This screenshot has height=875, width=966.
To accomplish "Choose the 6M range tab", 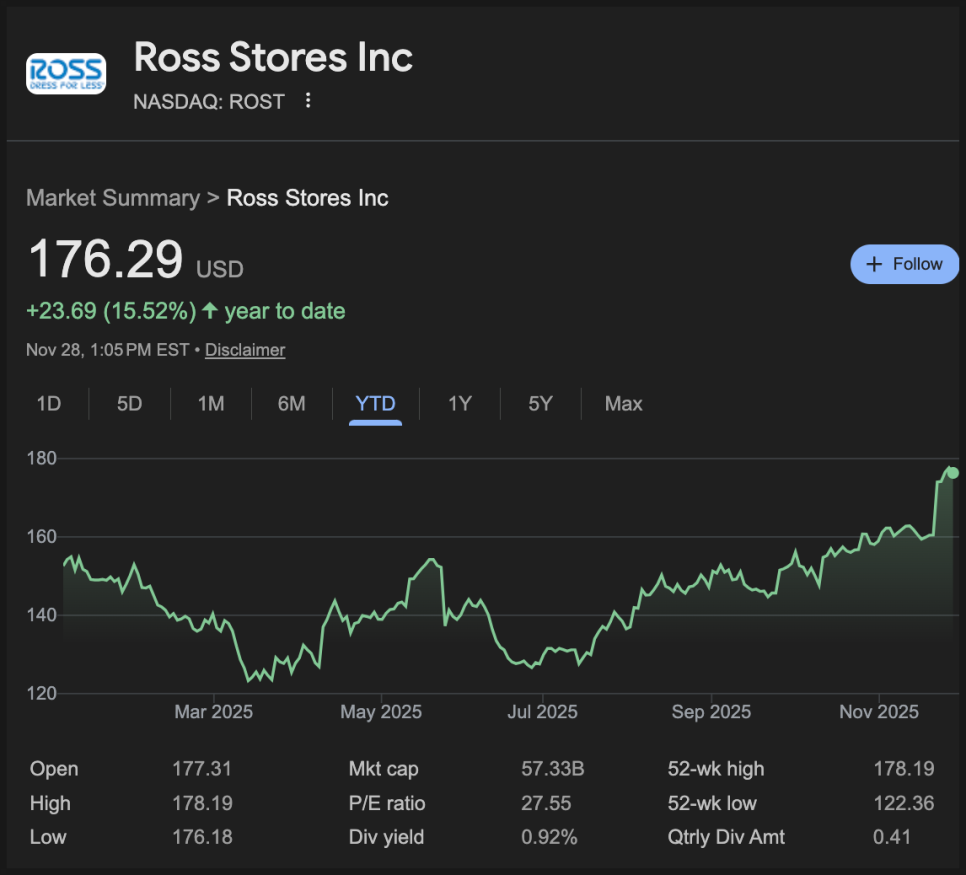I will pyautogui.click(x=291, y=404).
